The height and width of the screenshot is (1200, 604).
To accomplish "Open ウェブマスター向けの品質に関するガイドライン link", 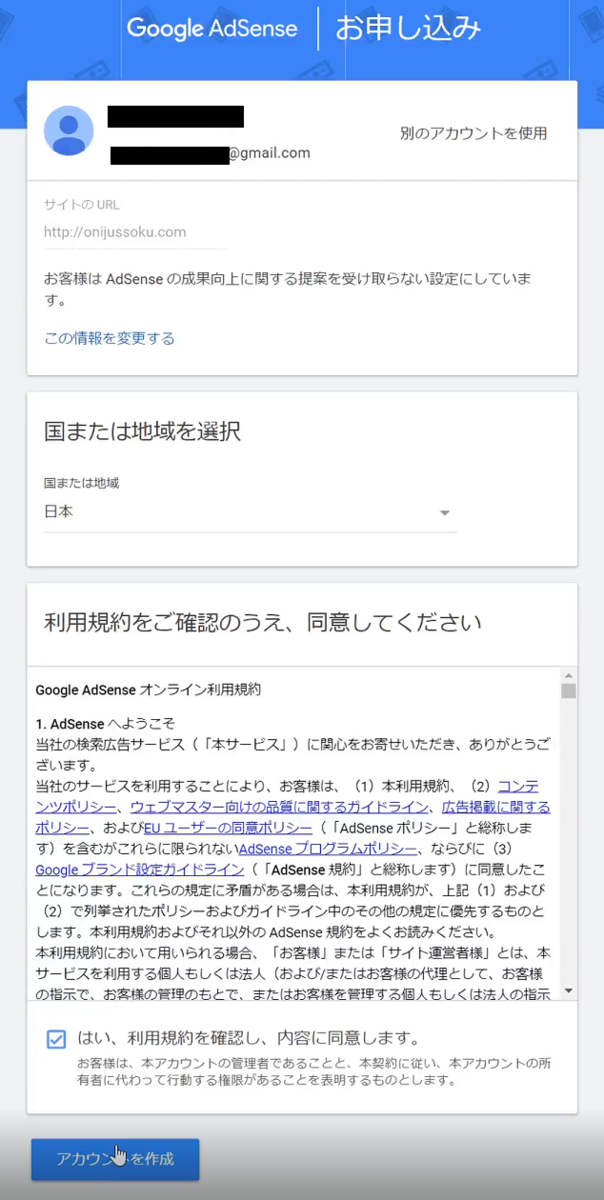I will coord(280,806).
